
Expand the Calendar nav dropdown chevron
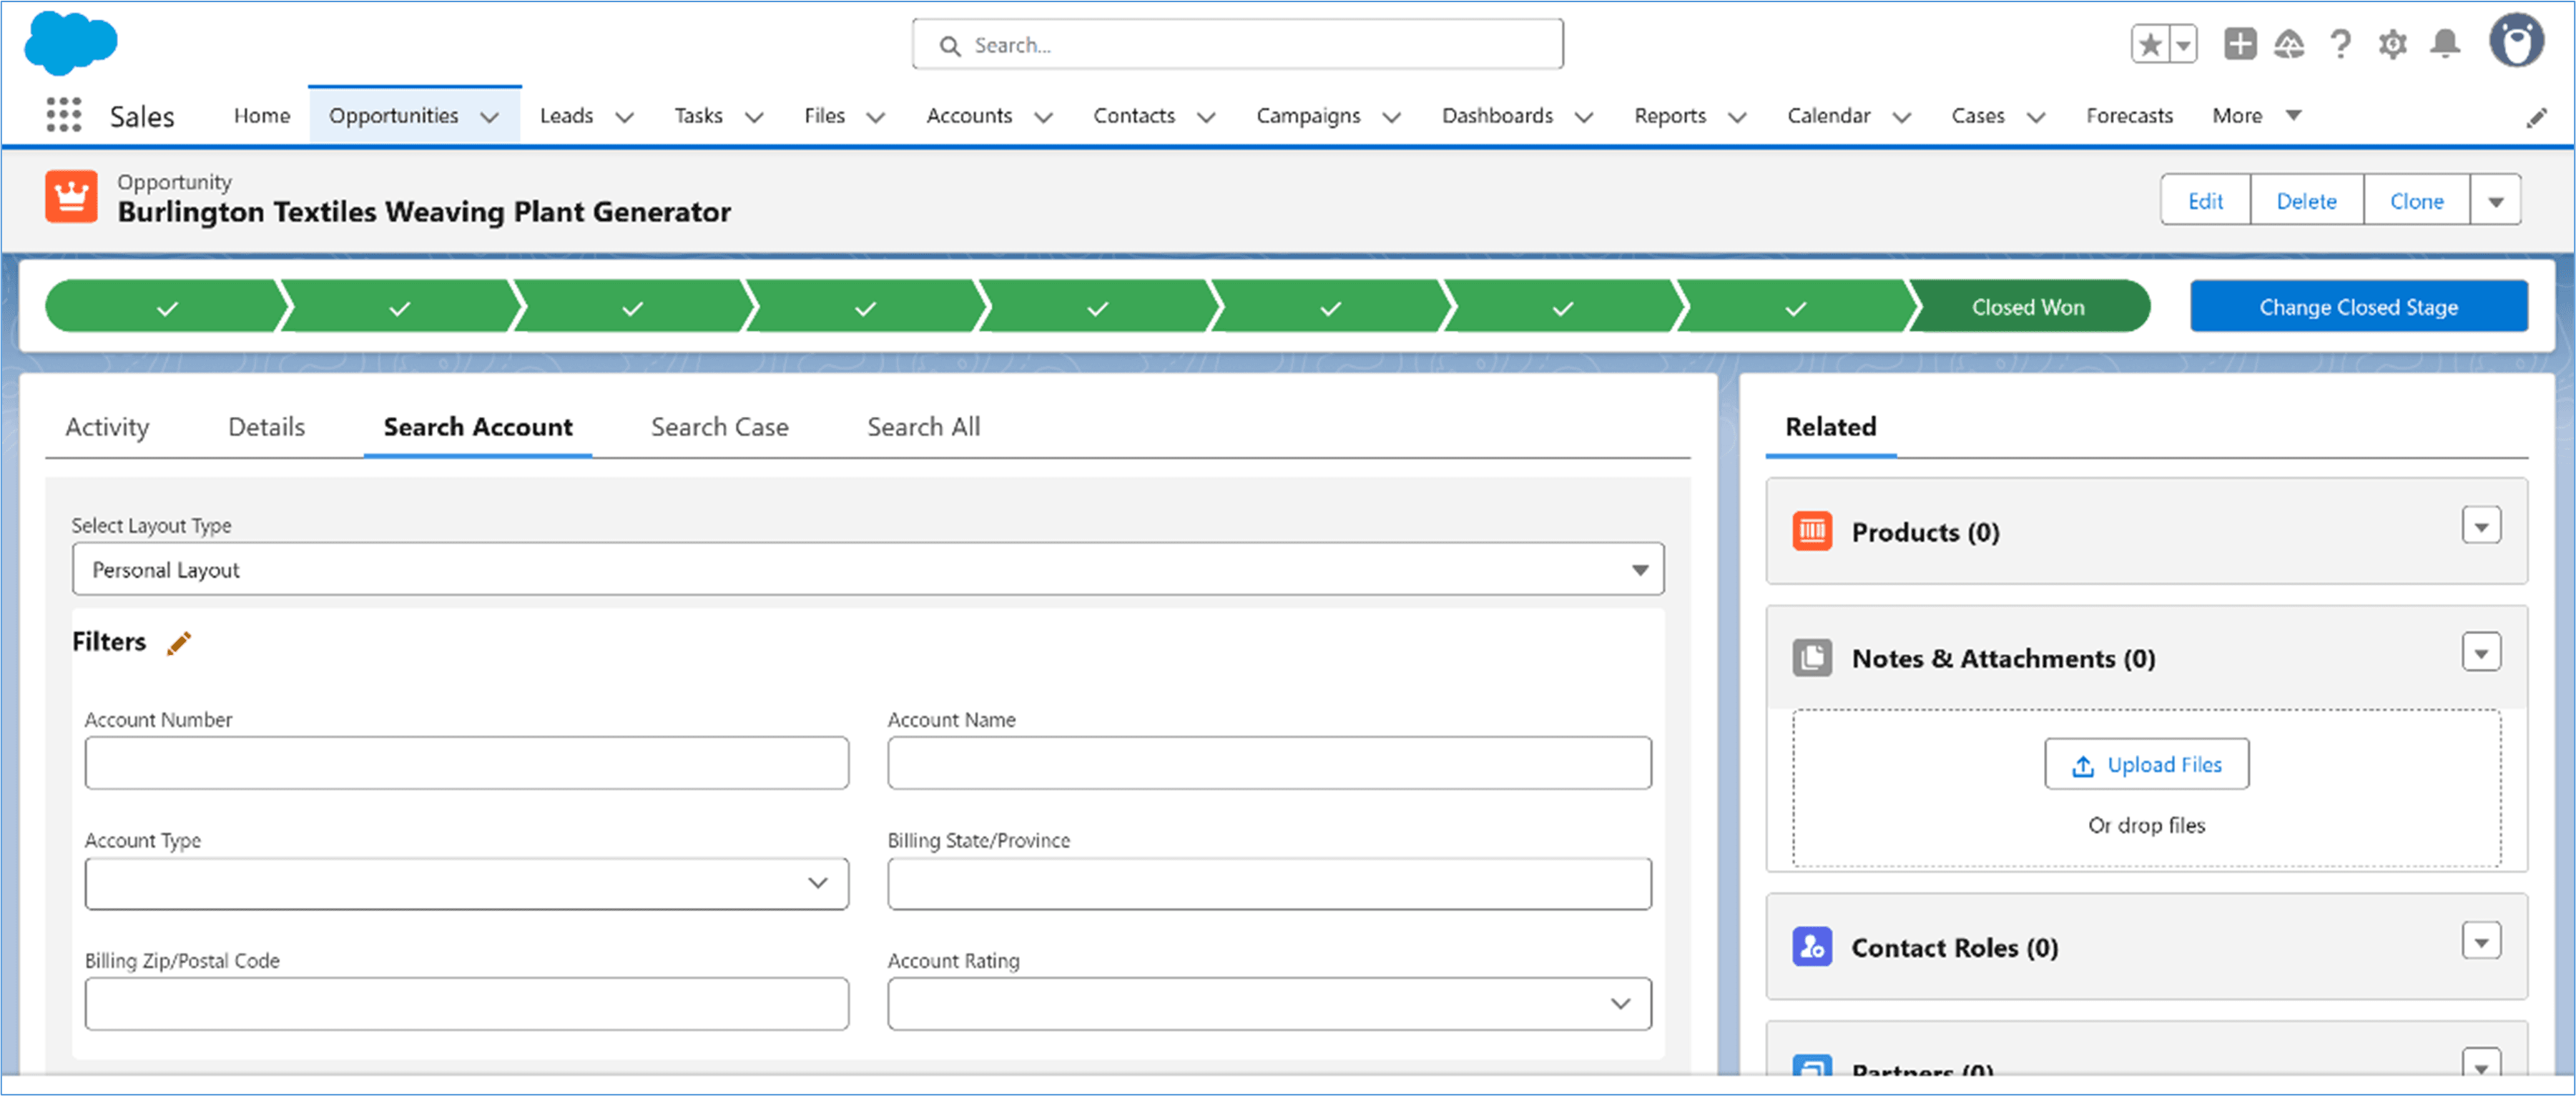tap(1902, 117)
